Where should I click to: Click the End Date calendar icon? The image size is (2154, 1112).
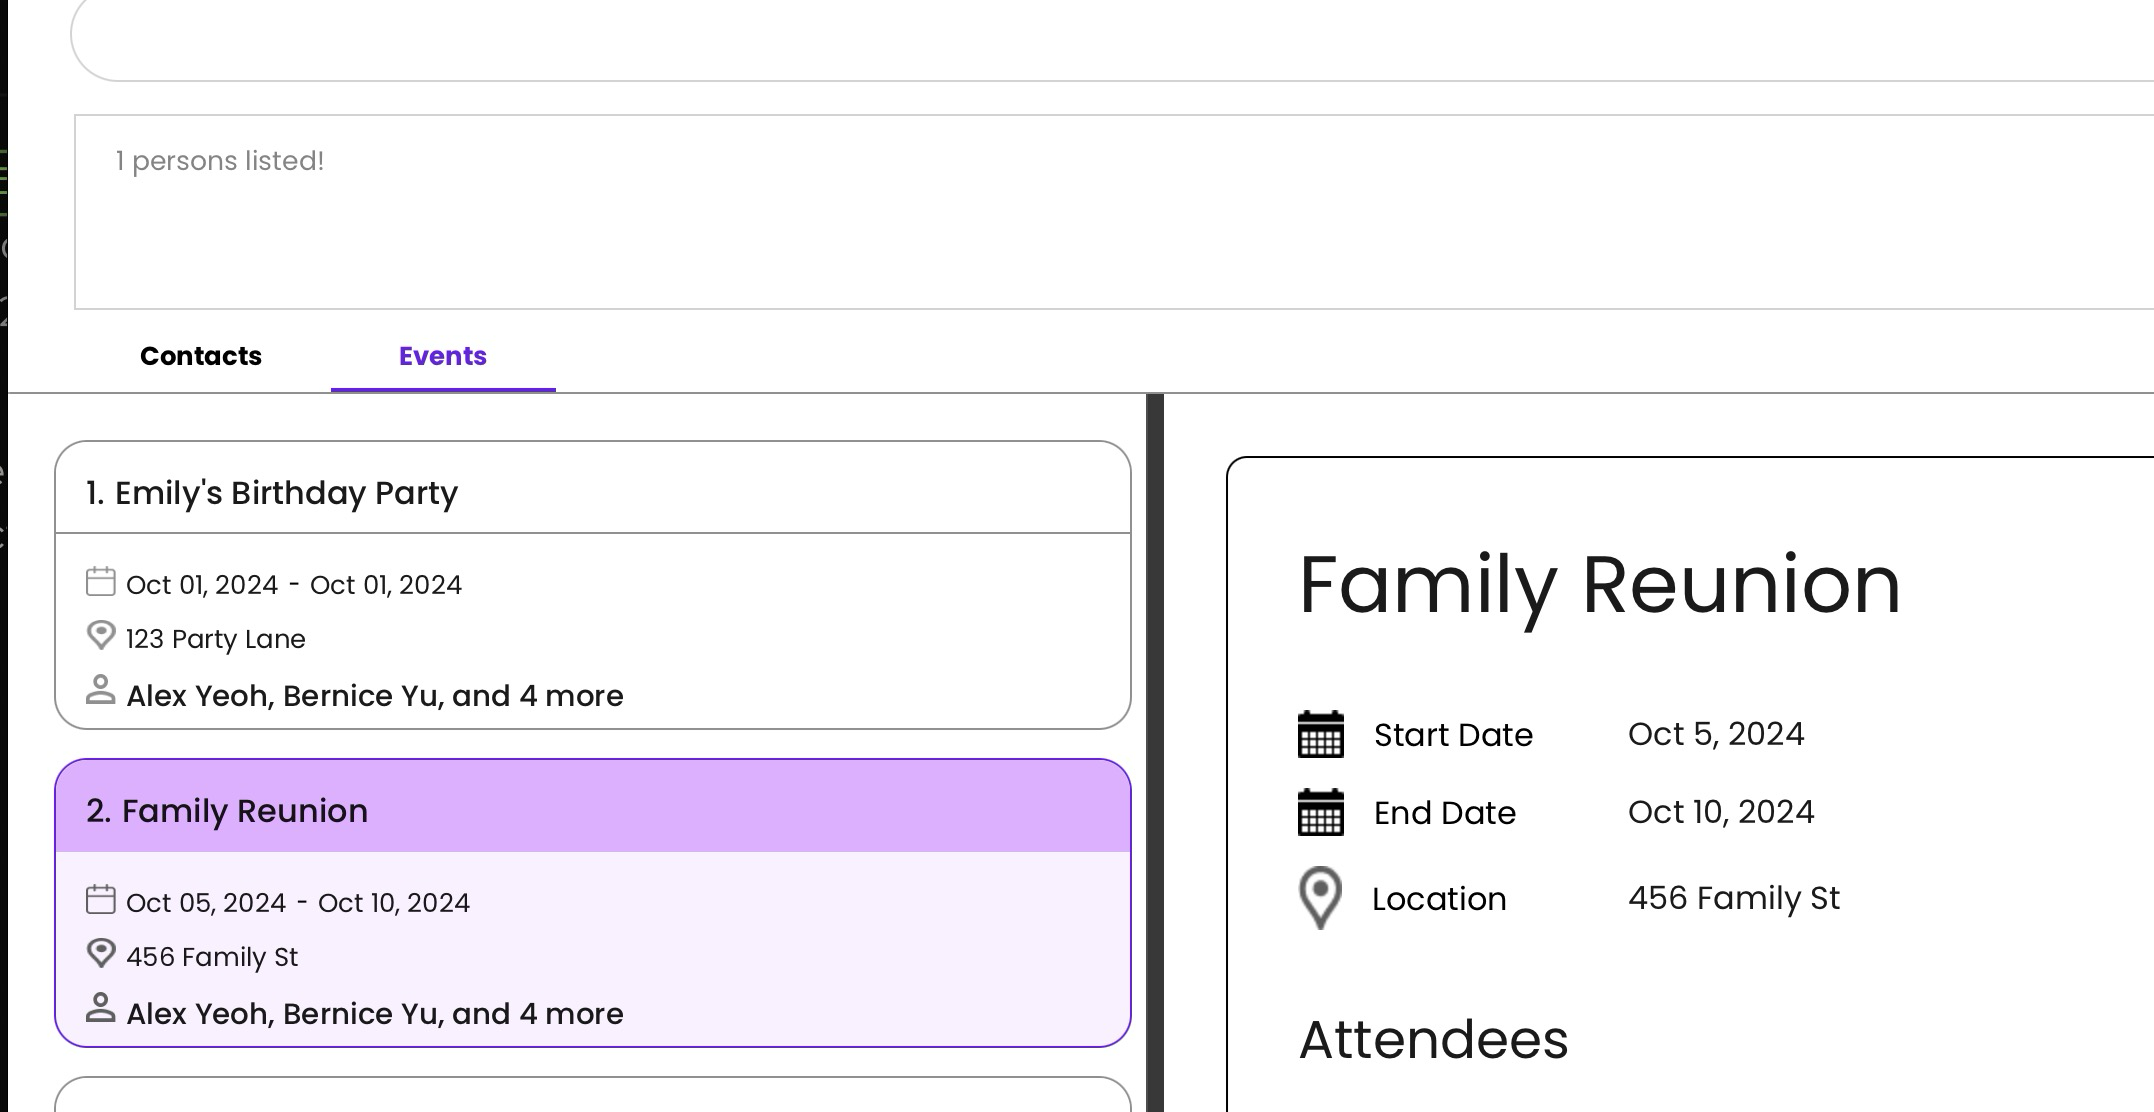1320,813
